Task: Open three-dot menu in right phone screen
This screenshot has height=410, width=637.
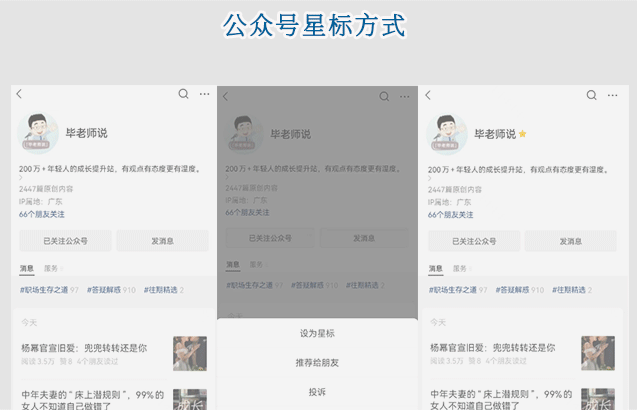Action: tap(613, 95)
